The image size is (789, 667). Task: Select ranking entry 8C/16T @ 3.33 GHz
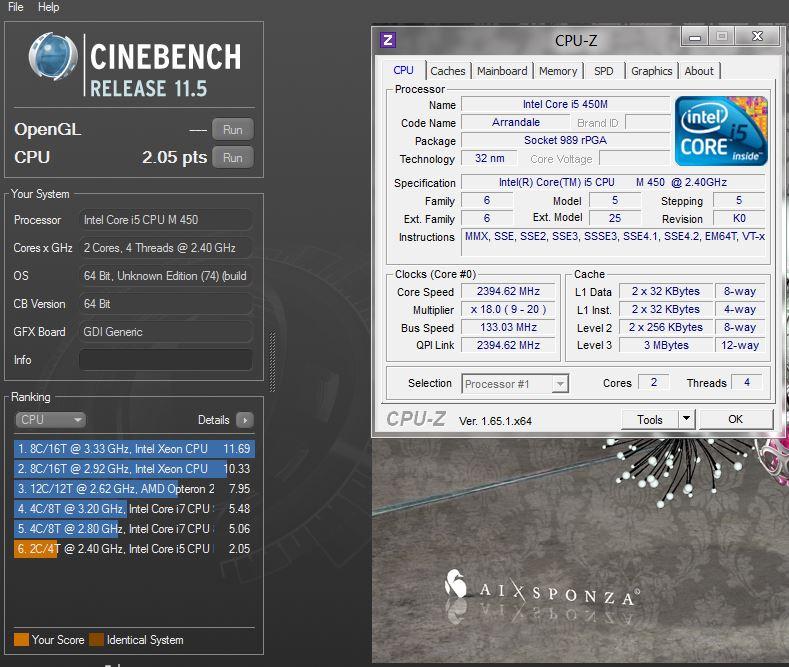pyautogui.click(x=134, y=449)
